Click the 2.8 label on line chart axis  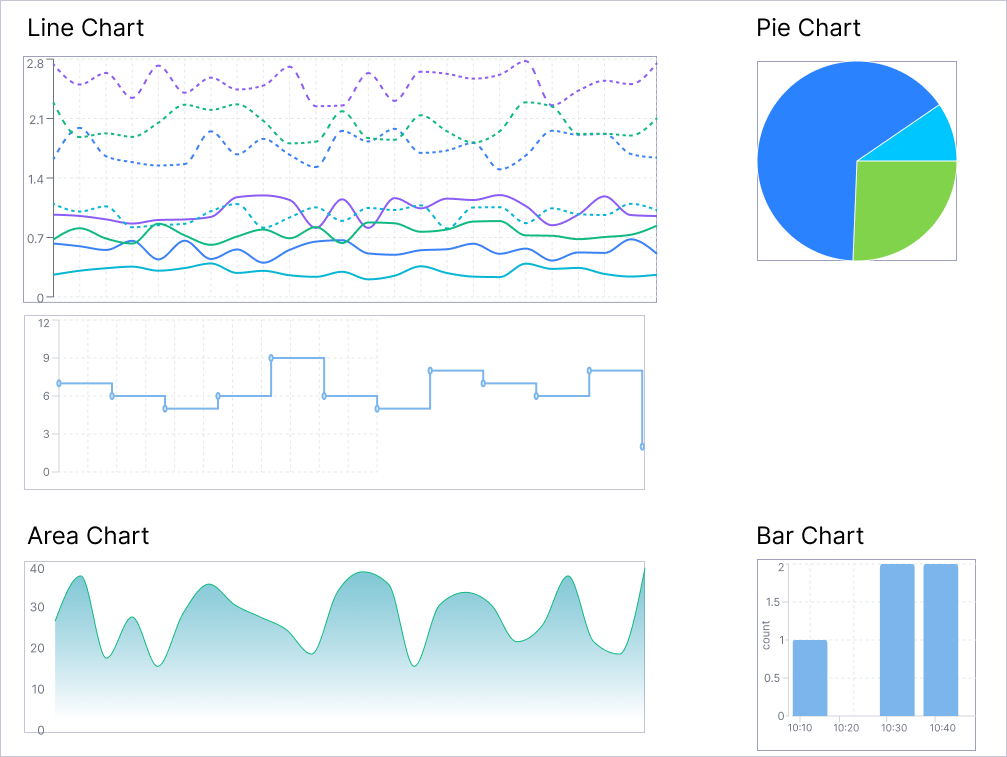(x=35, y=64)
